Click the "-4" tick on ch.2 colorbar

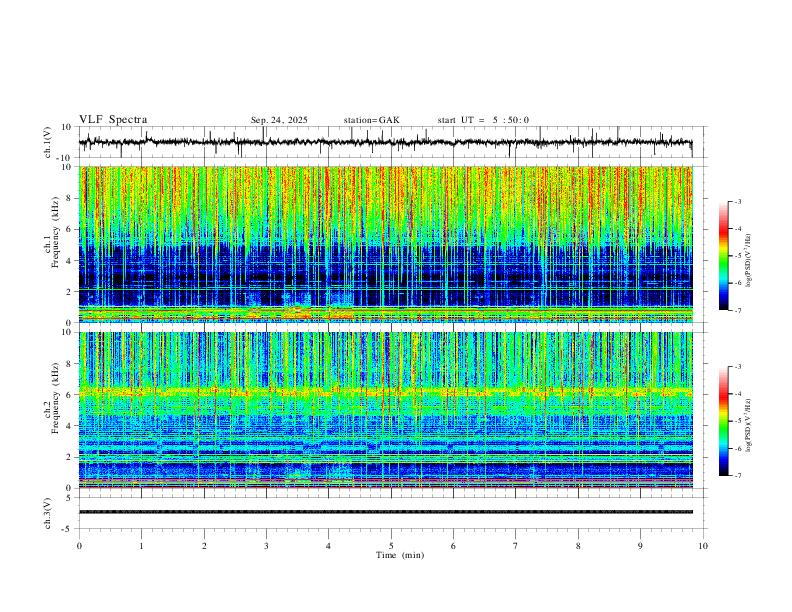(738, 394)
